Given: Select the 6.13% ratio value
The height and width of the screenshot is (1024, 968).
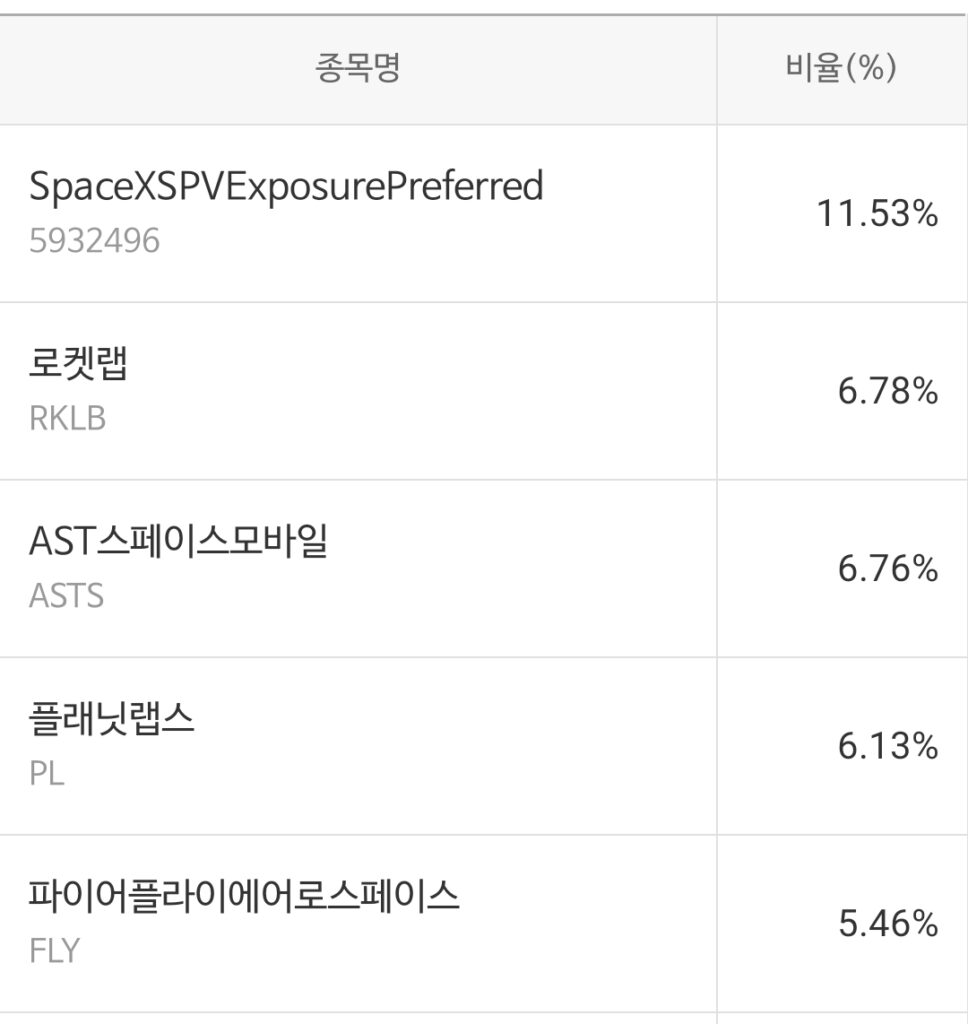Looking at the screenshot, I should point(887,746).
